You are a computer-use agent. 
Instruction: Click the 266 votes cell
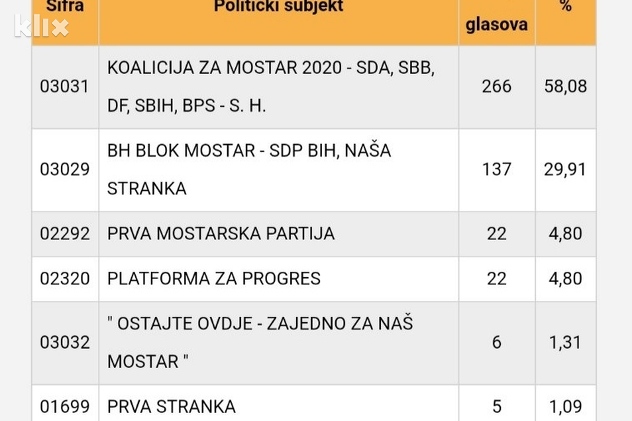pyautogui.click(x=496, y=86)
